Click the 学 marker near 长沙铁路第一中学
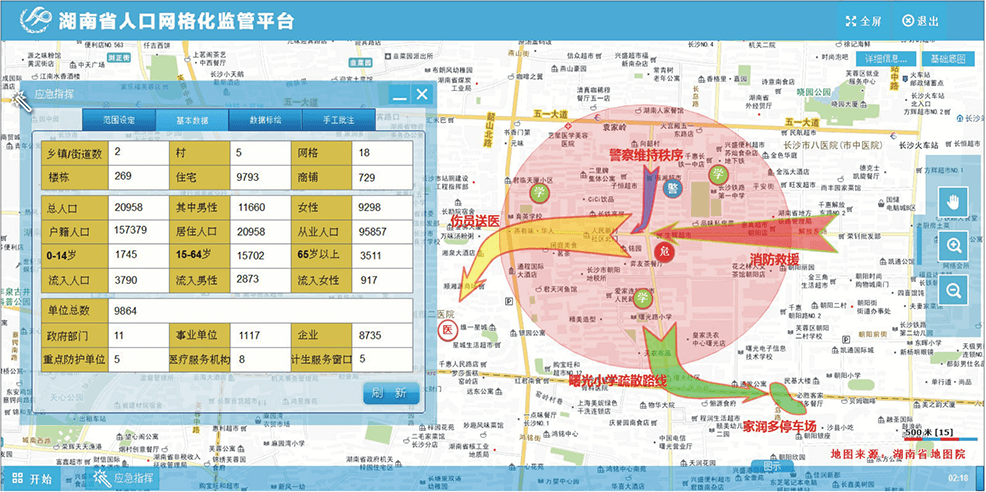 point(718,175)
